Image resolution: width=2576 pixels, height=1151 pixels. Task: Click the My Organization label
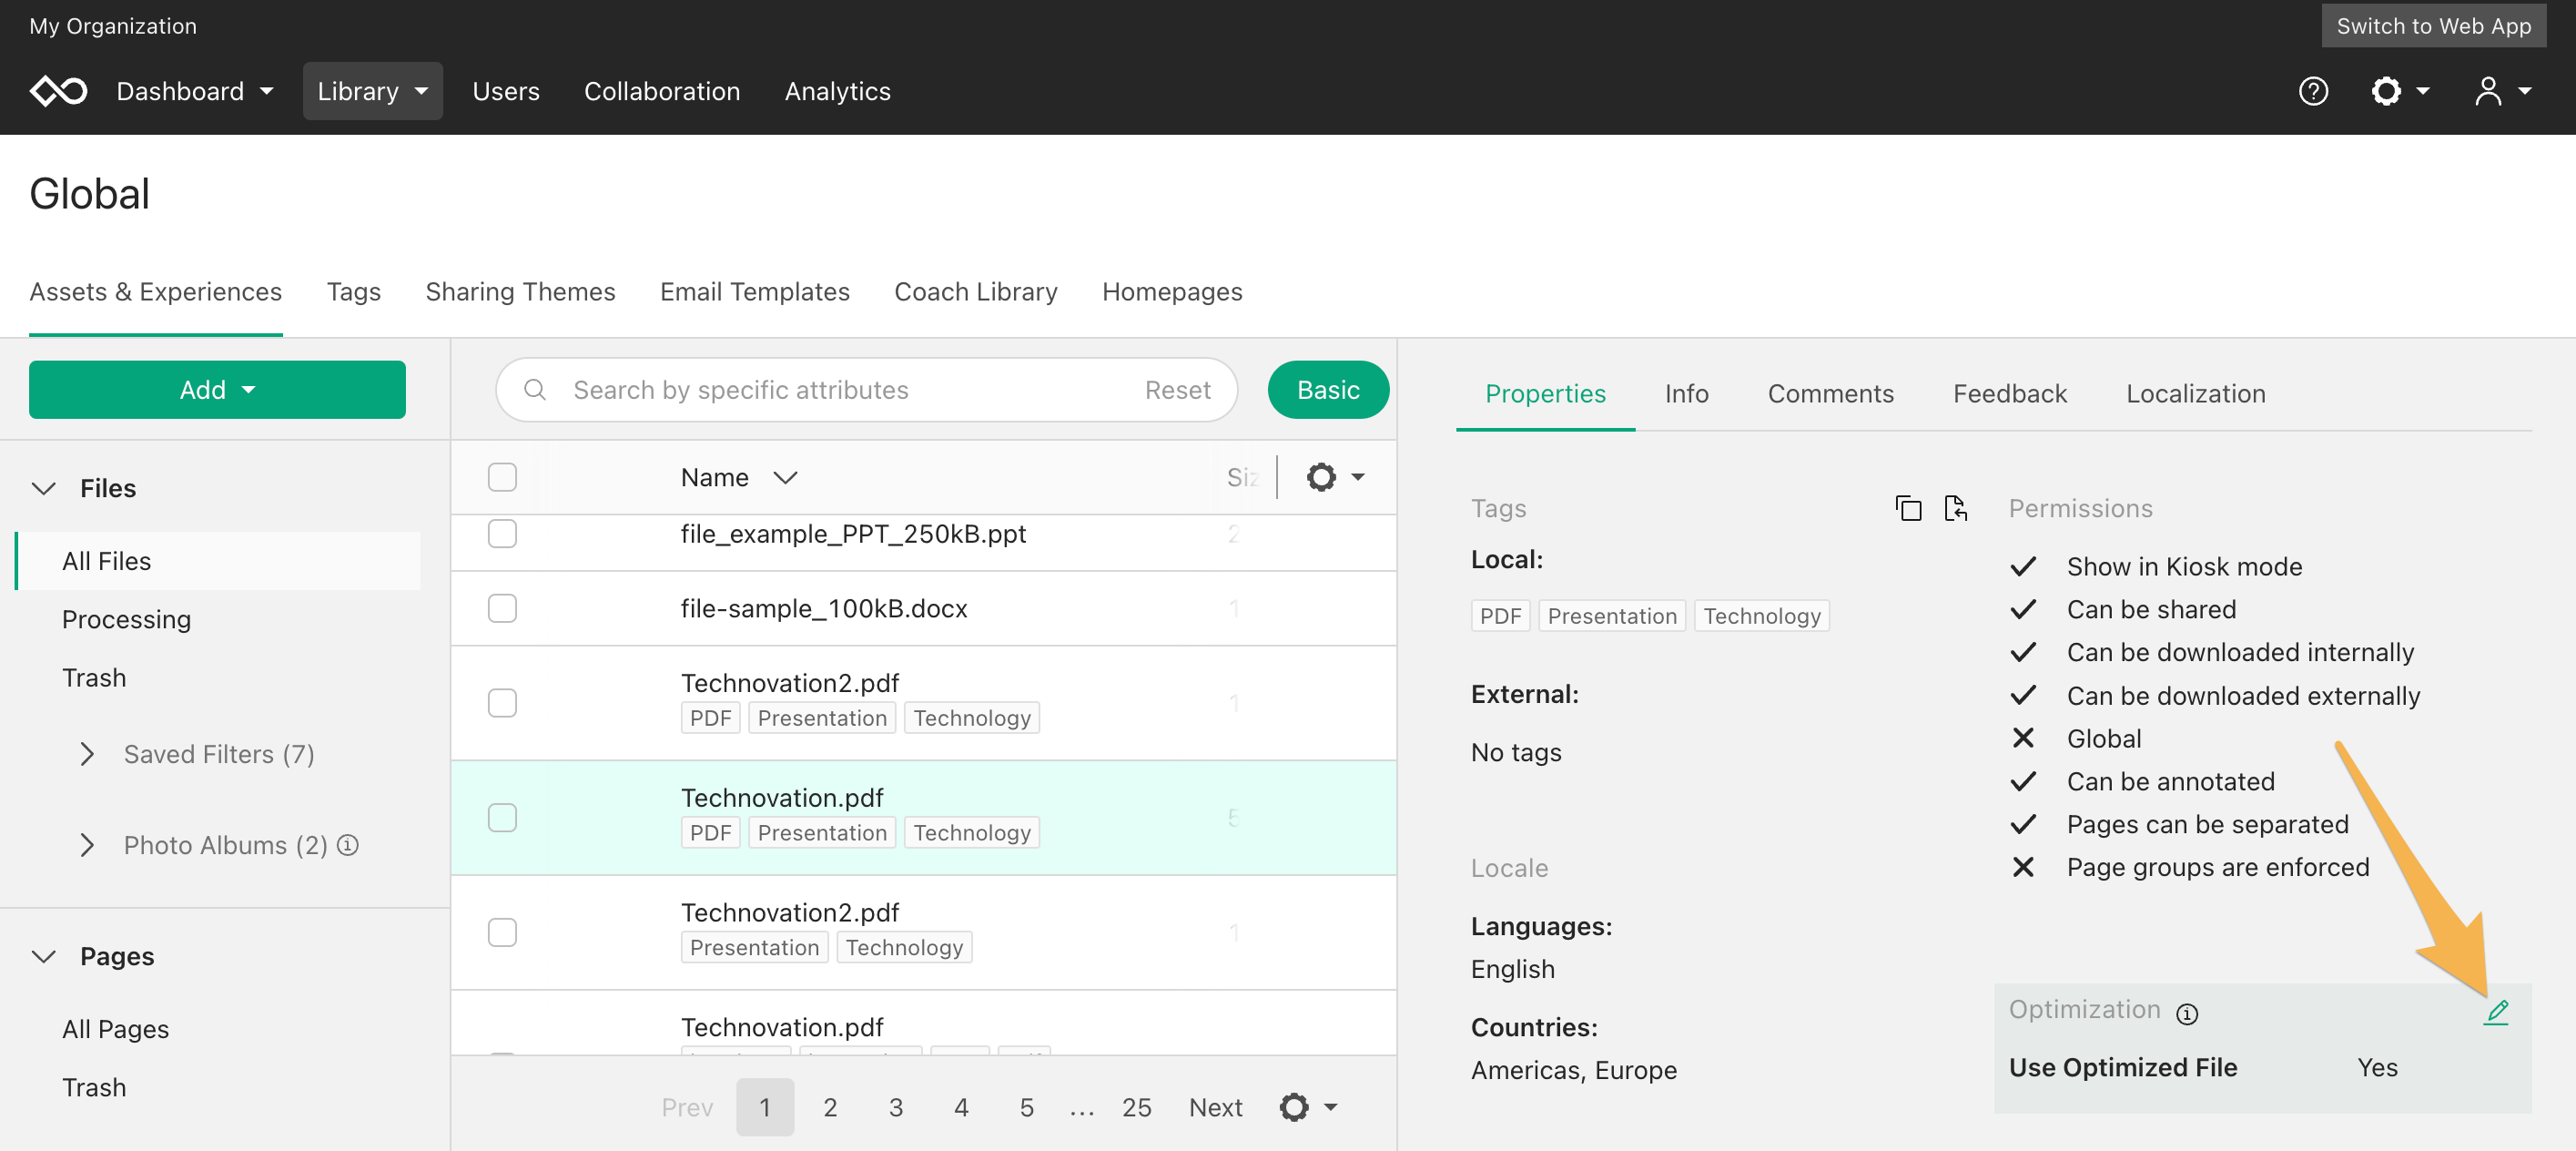click(x=113, y=26)
